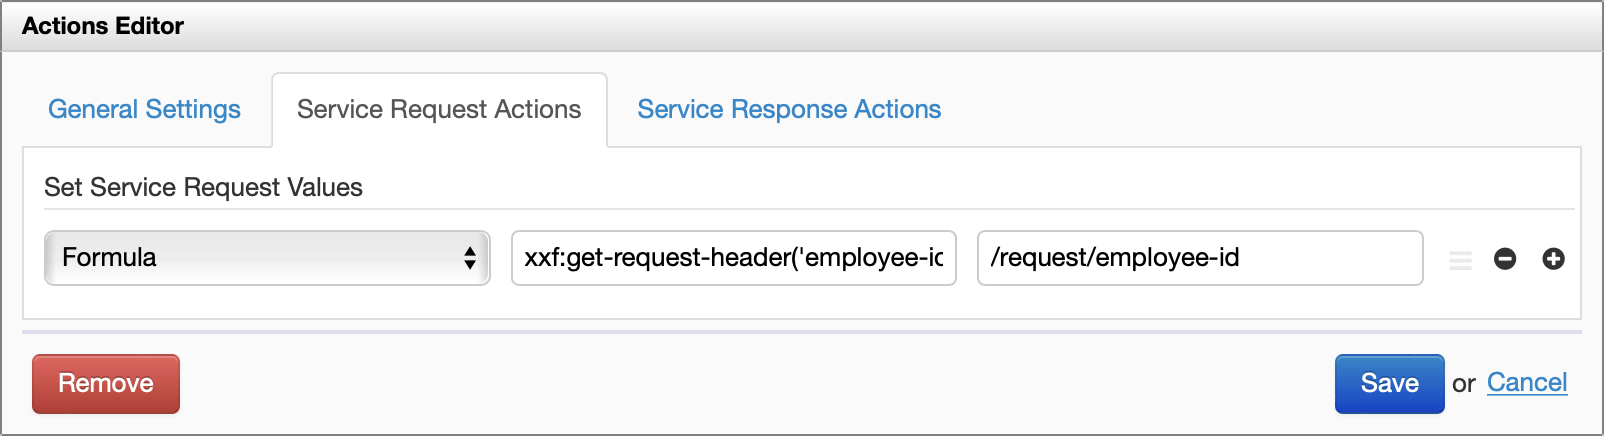1604x436 pixels.
Task: Click the Actions Editor dialog title bar
Action: (x=802, y=26)
